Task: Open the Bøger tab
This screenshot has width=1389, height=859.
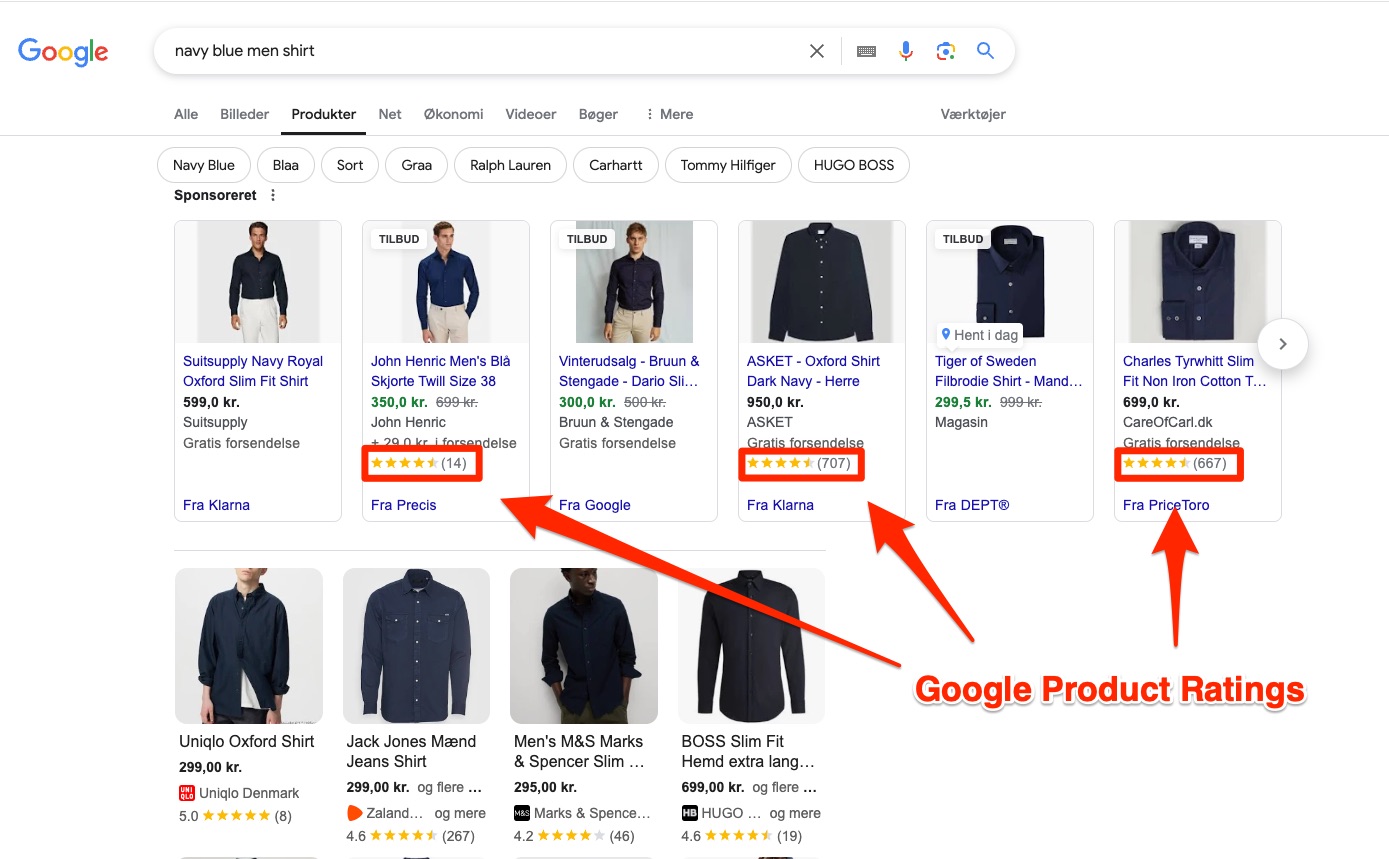Action: click(599, 114)
